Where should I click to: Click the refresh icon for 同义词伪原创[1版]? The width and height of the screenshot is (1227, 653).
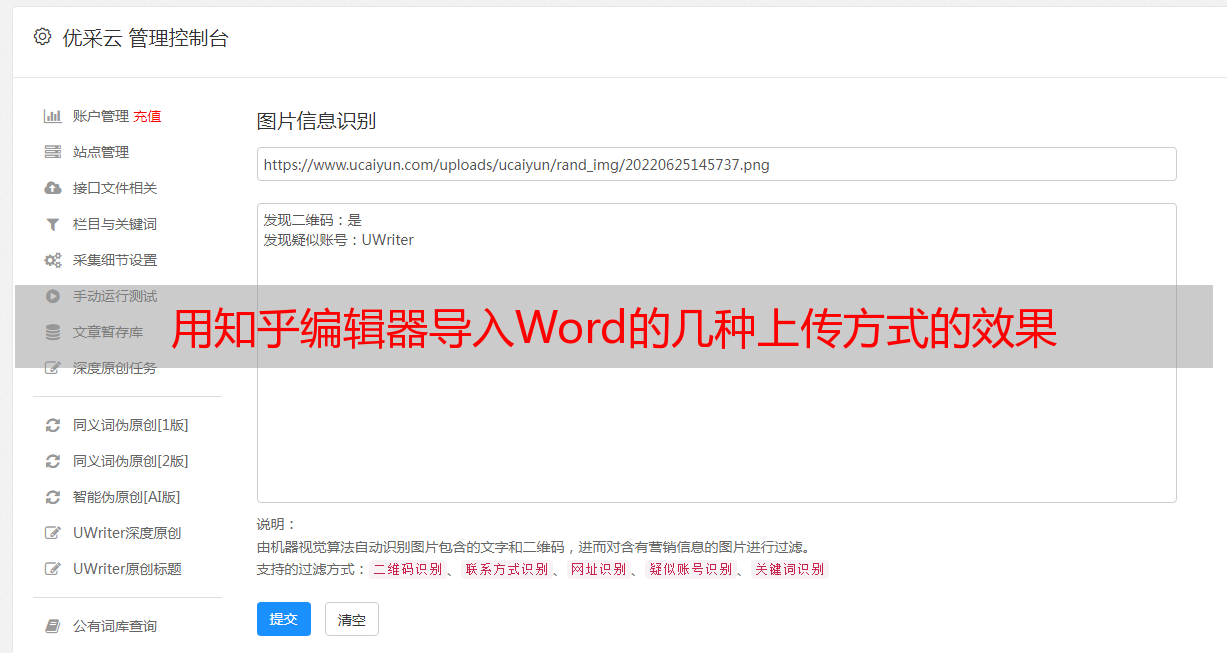53,425
